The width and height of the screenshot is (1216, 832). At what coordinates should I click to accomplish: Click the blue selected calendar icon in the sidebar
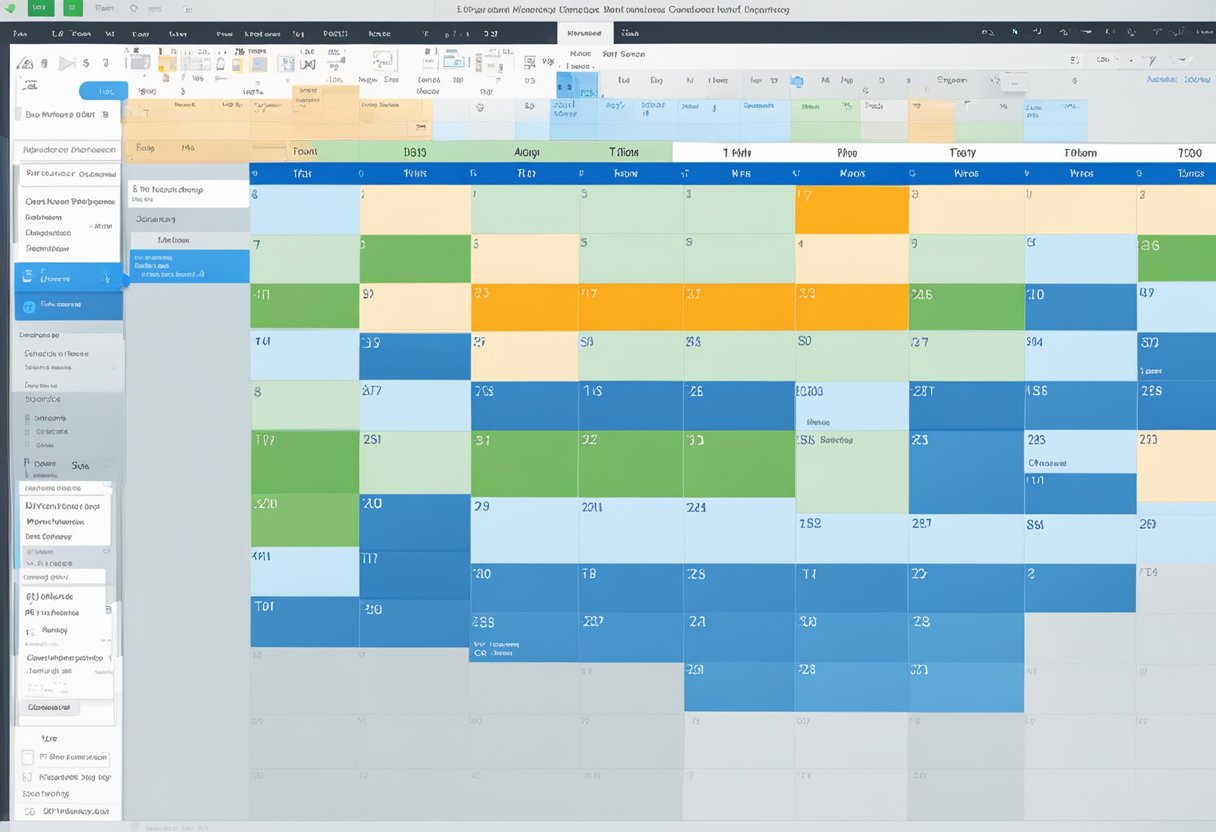[x=27, y=277]
